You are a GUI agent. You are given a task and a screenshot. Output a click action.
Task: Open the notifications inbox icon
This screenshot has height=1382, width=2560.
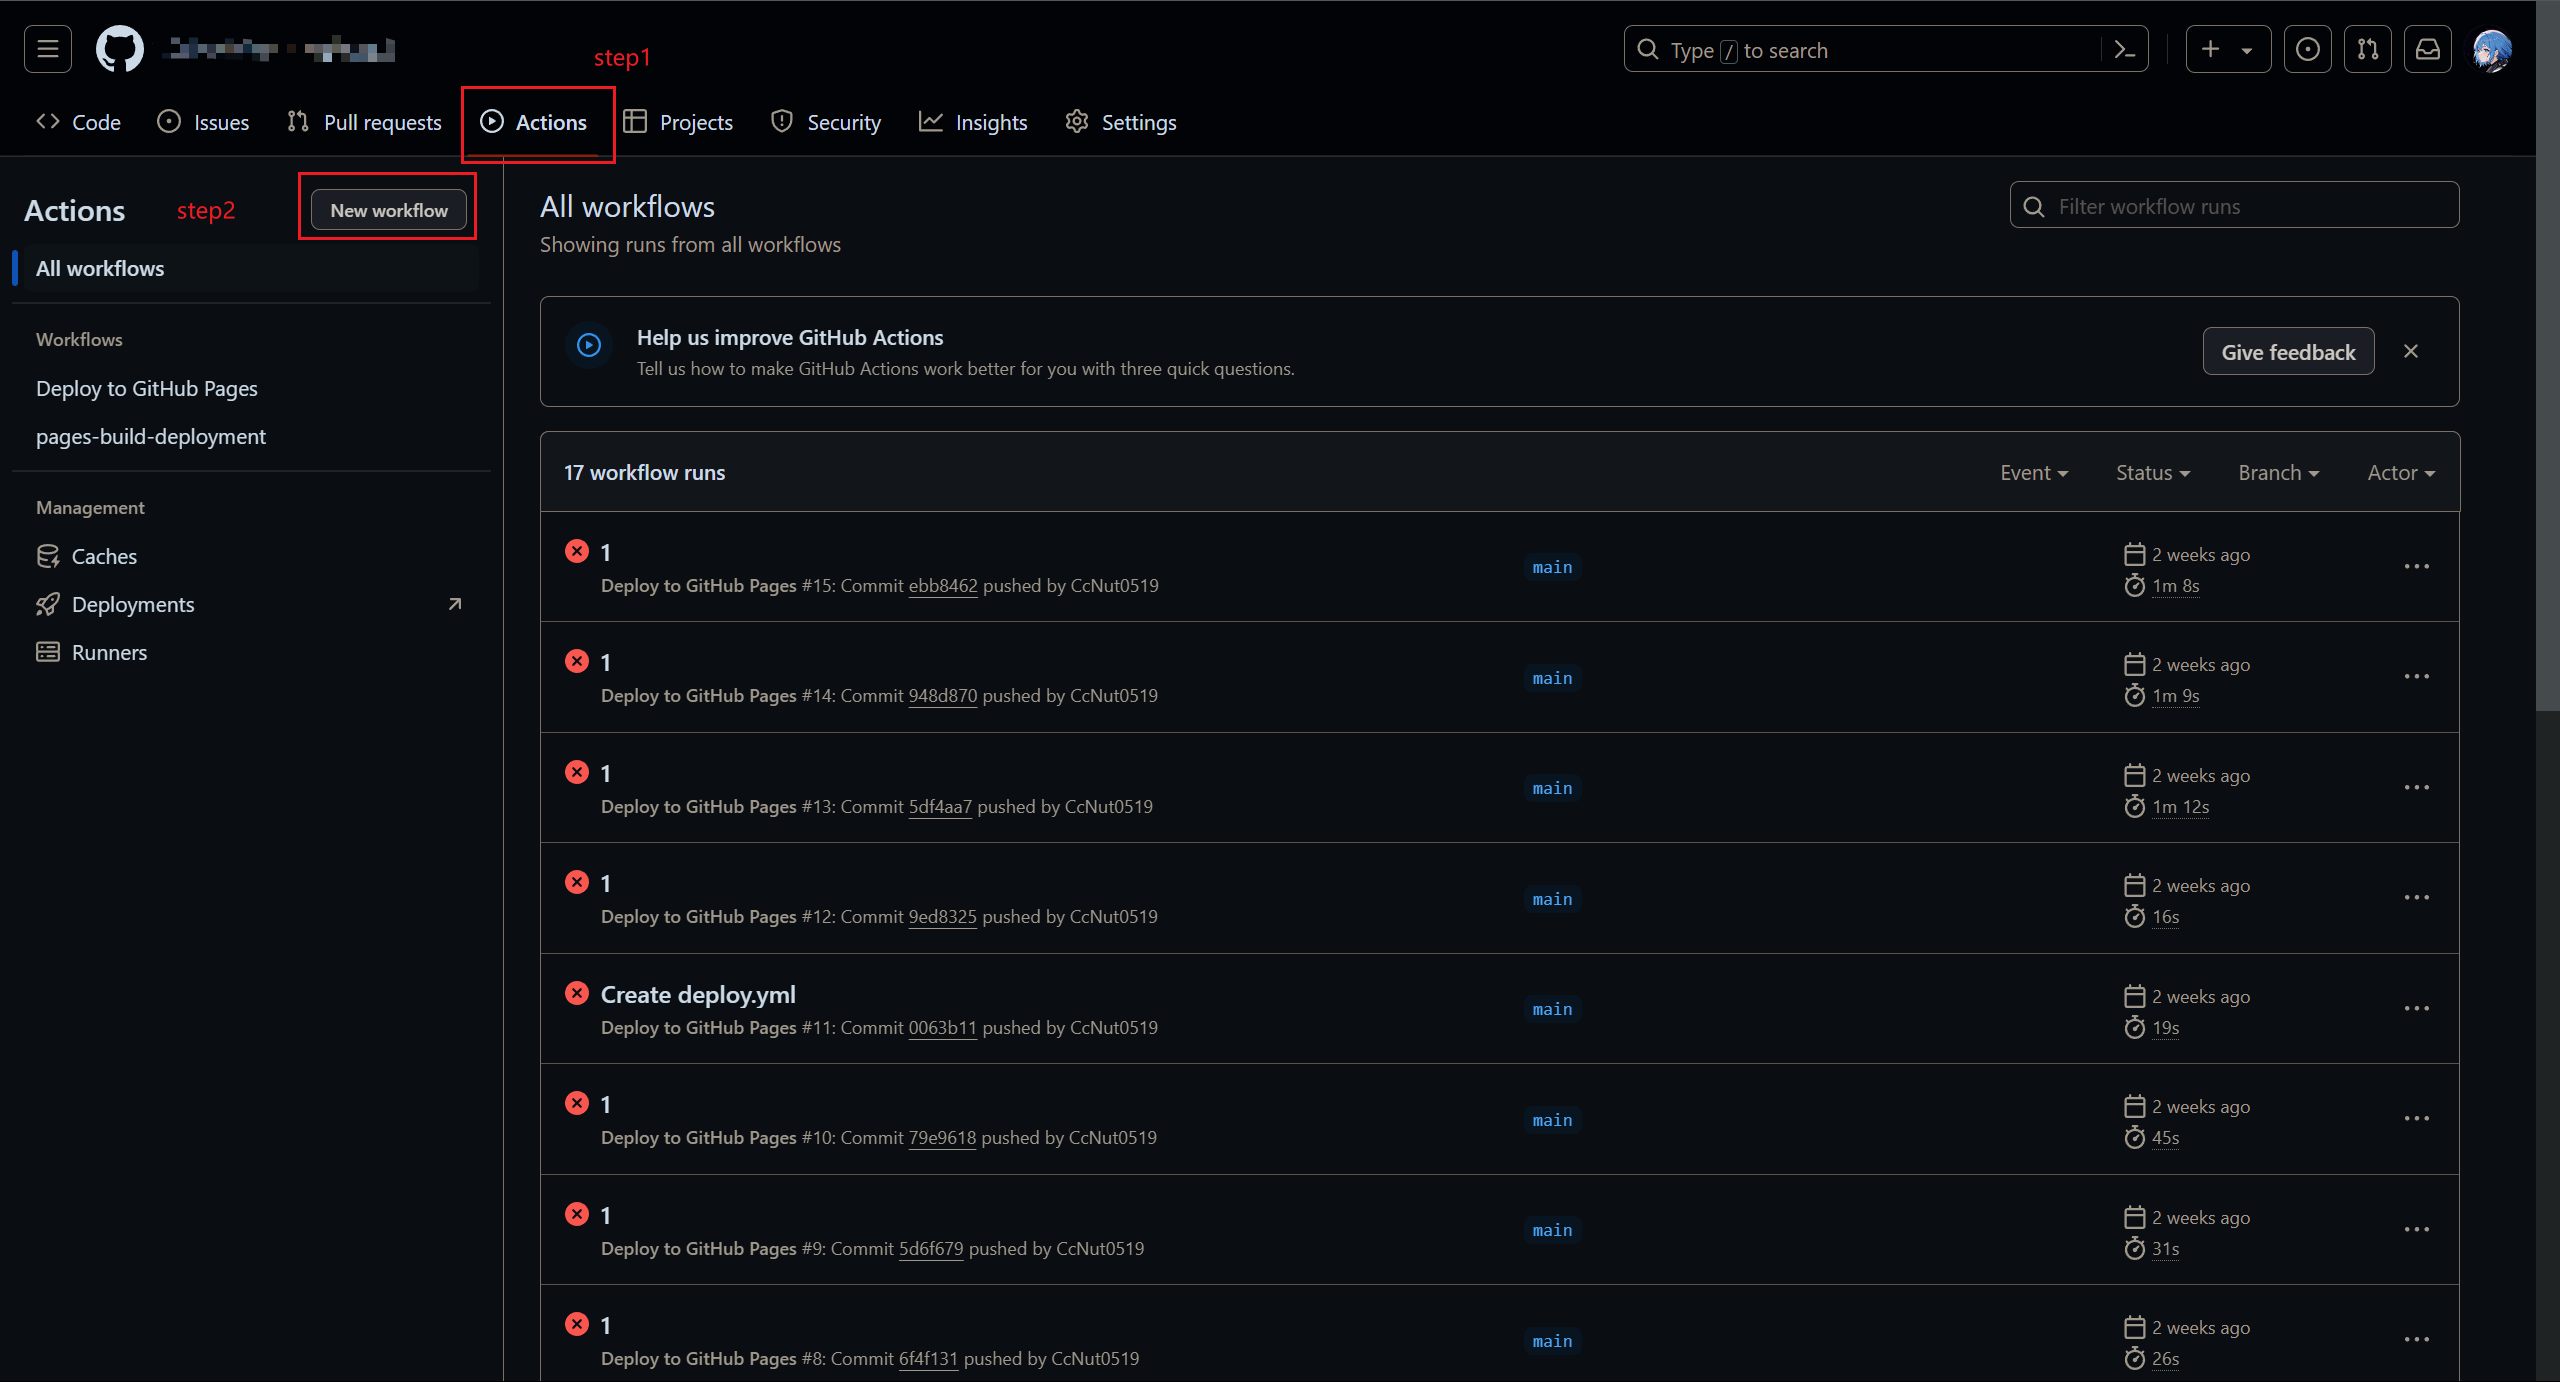(2428, 49)
